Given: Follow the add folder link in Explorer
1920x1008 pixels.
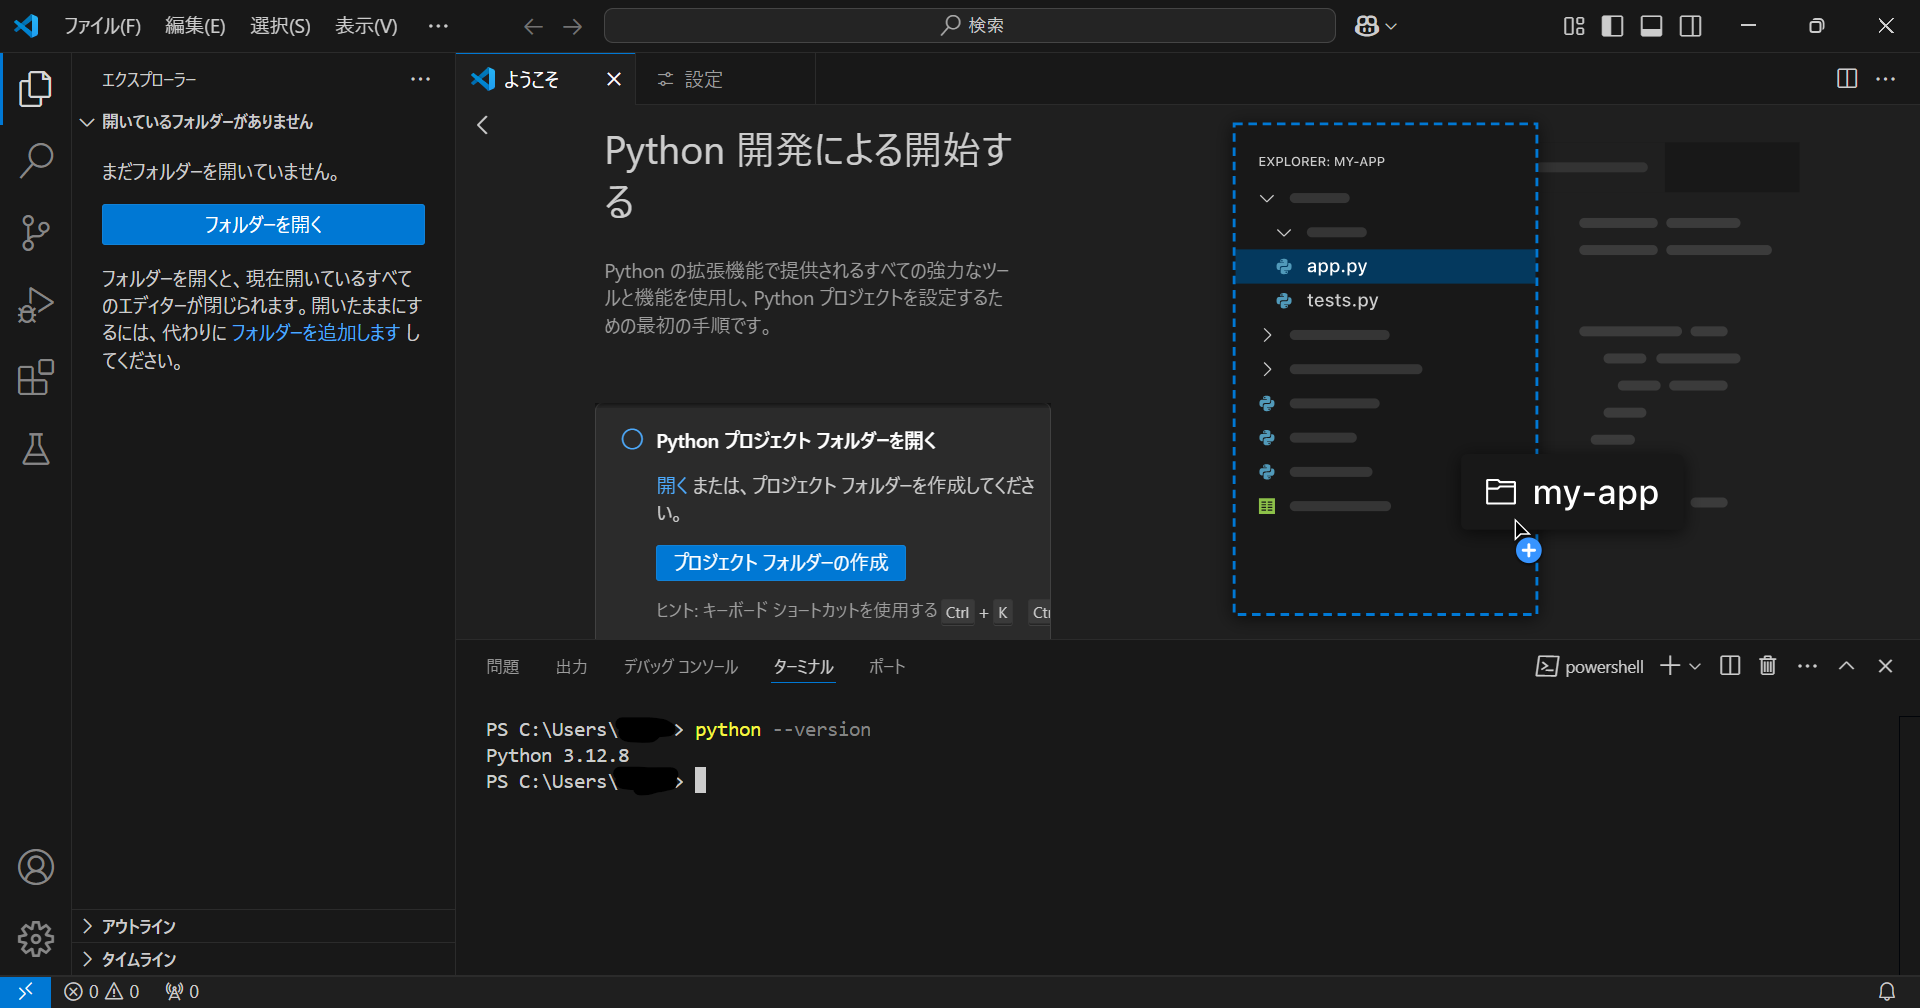Looking at the screenshot, I should click(x=316, y=333).
